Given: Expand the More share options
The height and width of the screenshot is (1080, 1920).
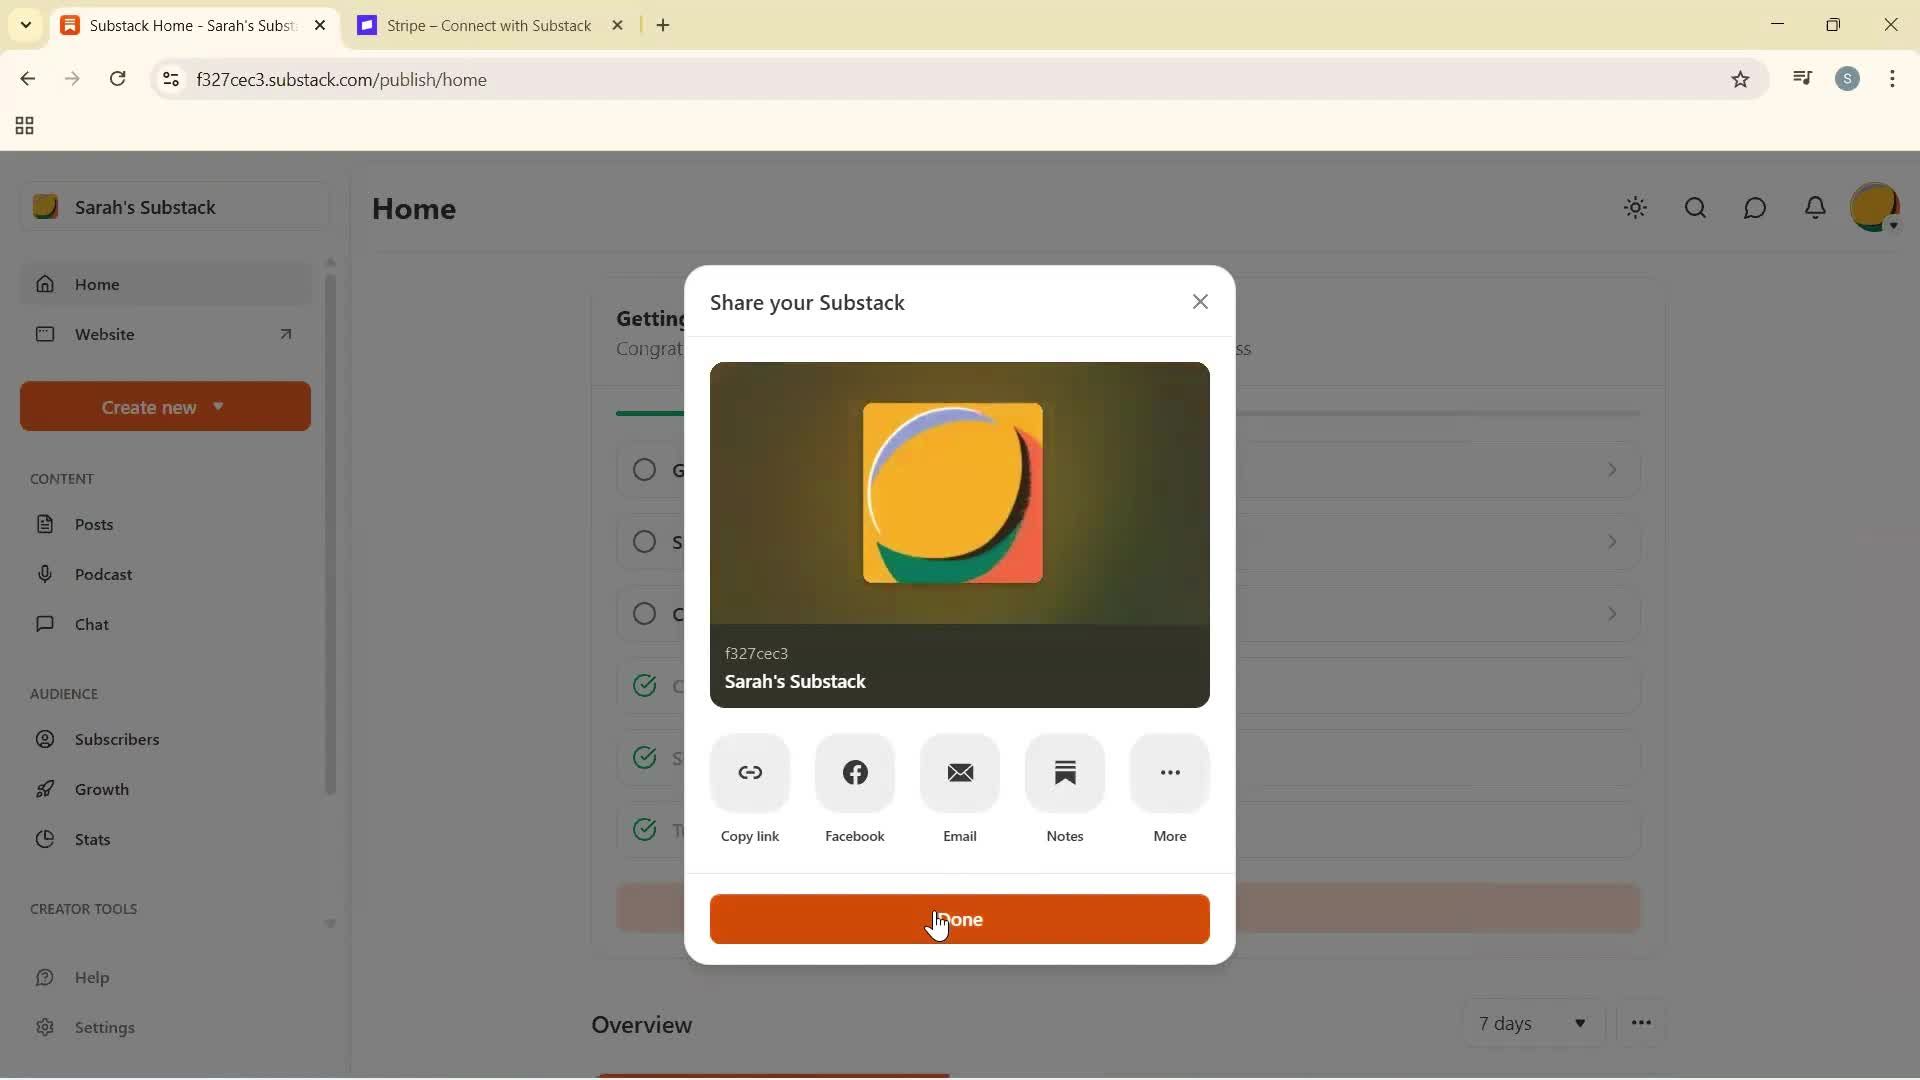Looking at the screenshot, I should pos(1170,773).
